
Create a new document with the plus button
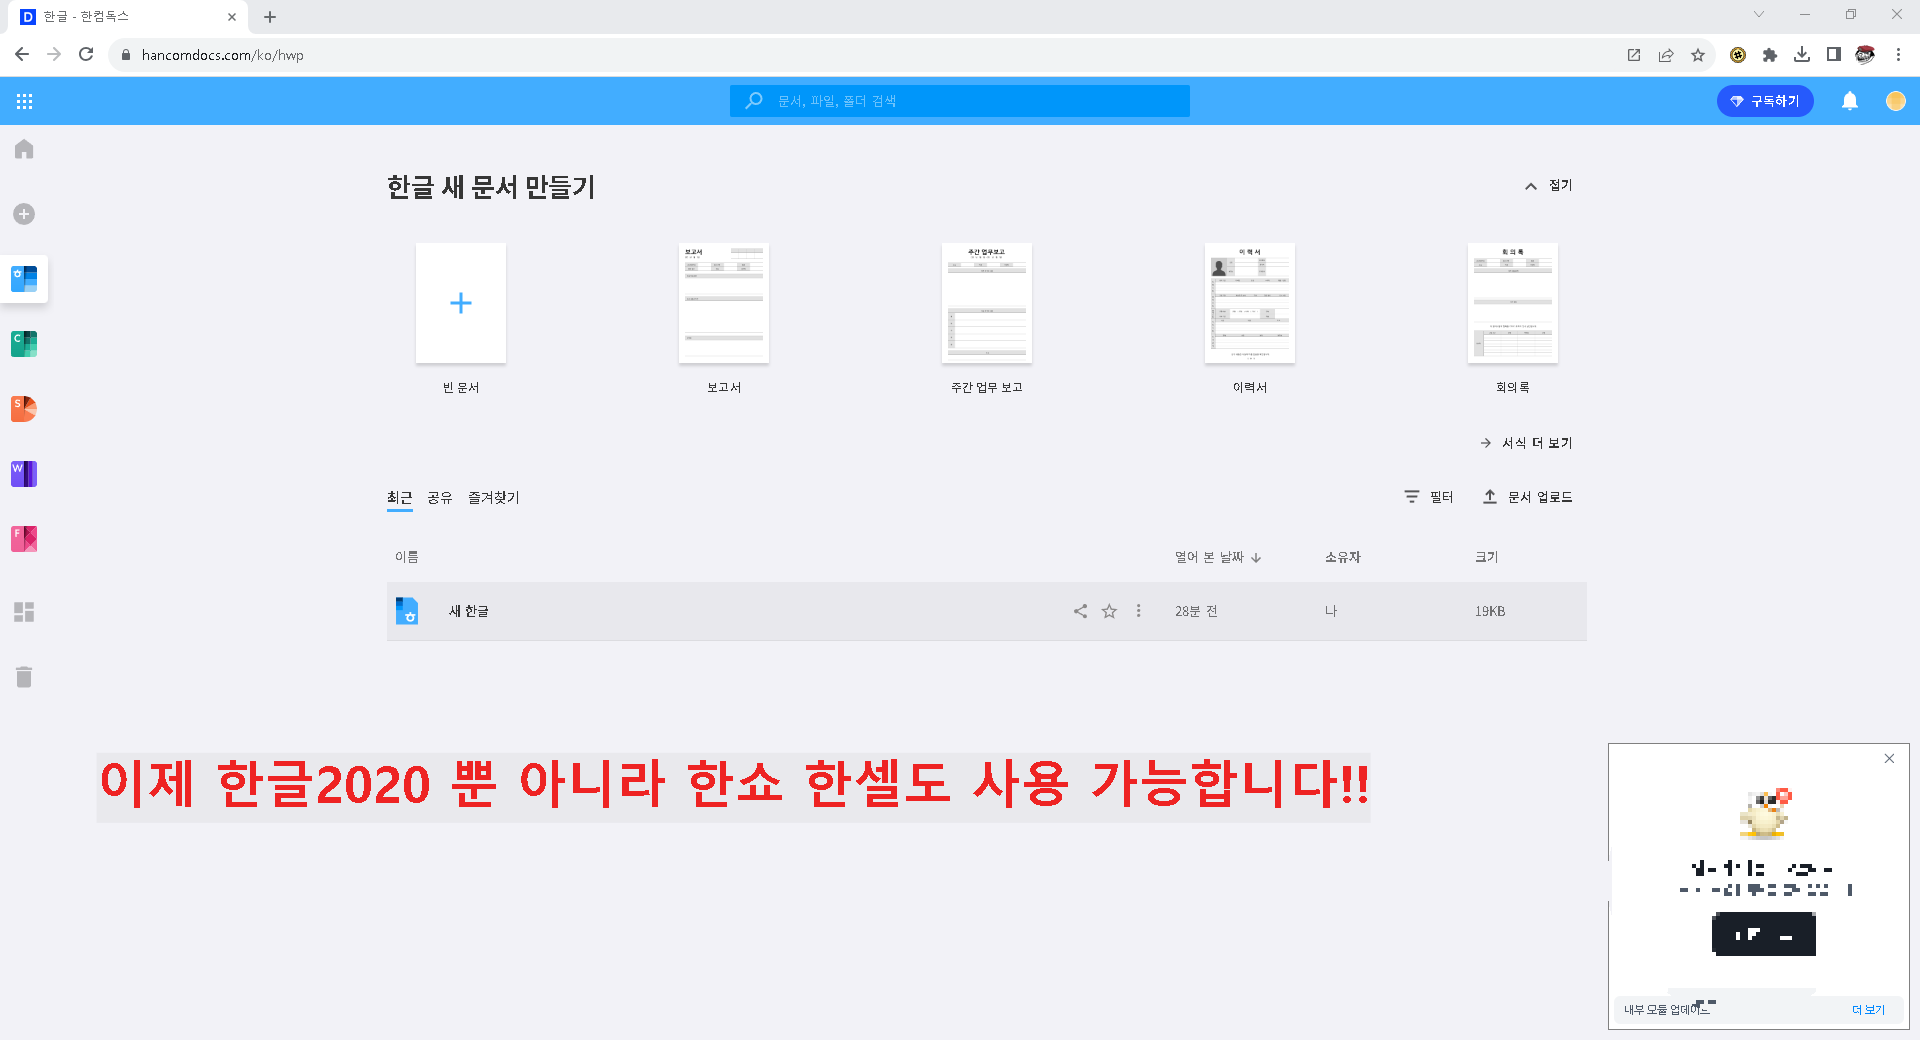[24, 213]
